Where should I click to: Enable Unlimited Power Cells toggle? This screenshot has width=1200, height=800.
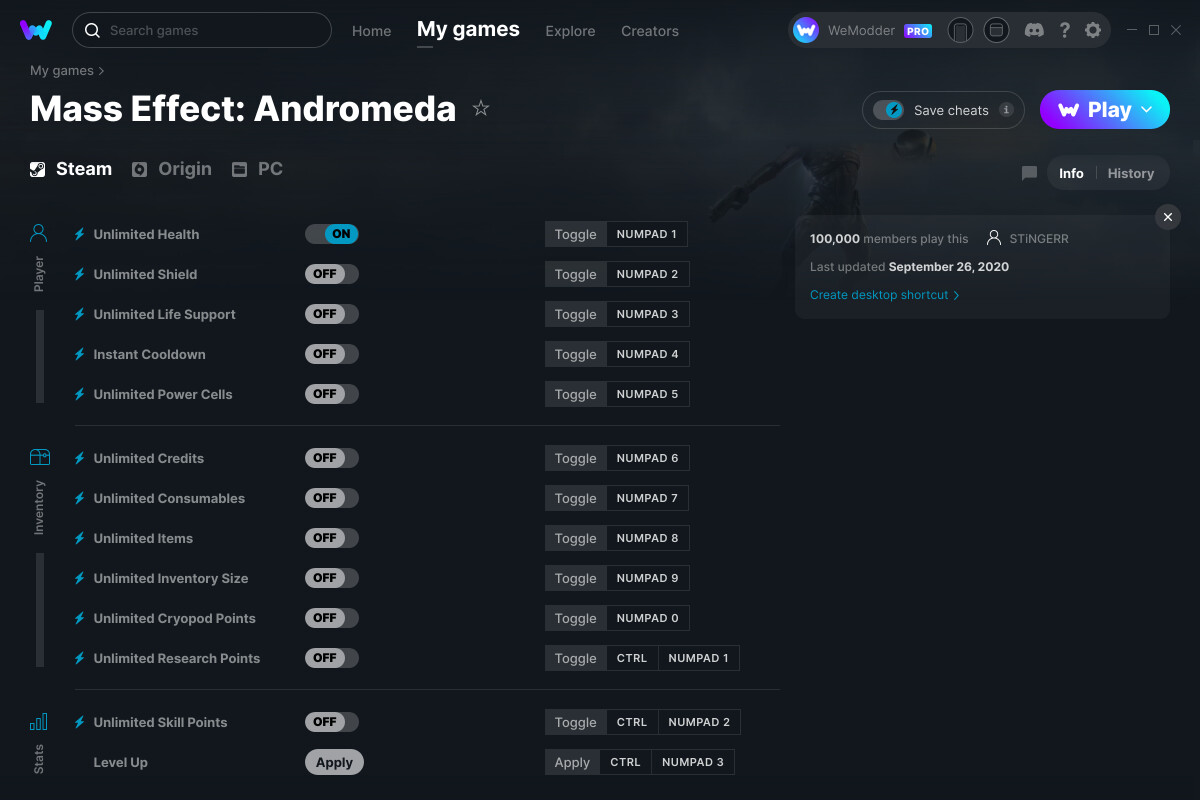pos(331,394)
